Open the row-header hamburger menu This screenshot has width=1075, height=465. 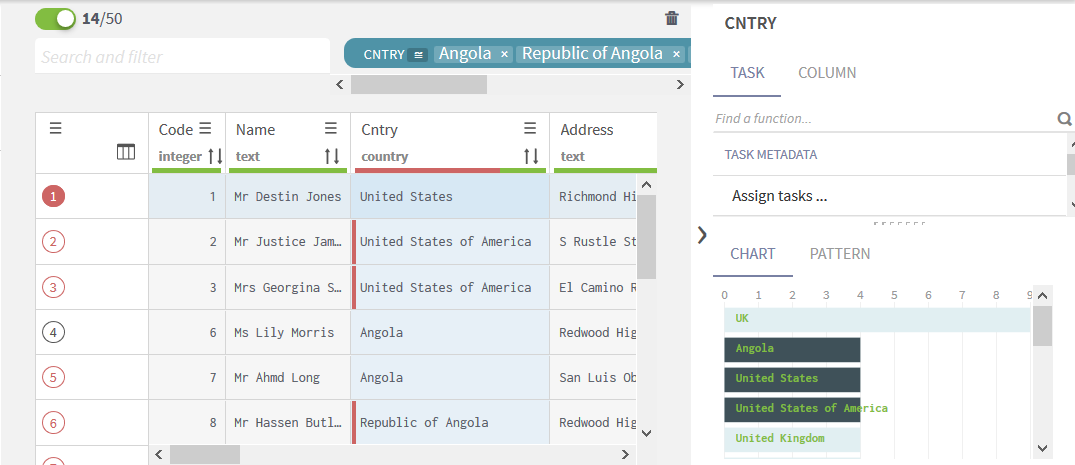coord(56,129)
